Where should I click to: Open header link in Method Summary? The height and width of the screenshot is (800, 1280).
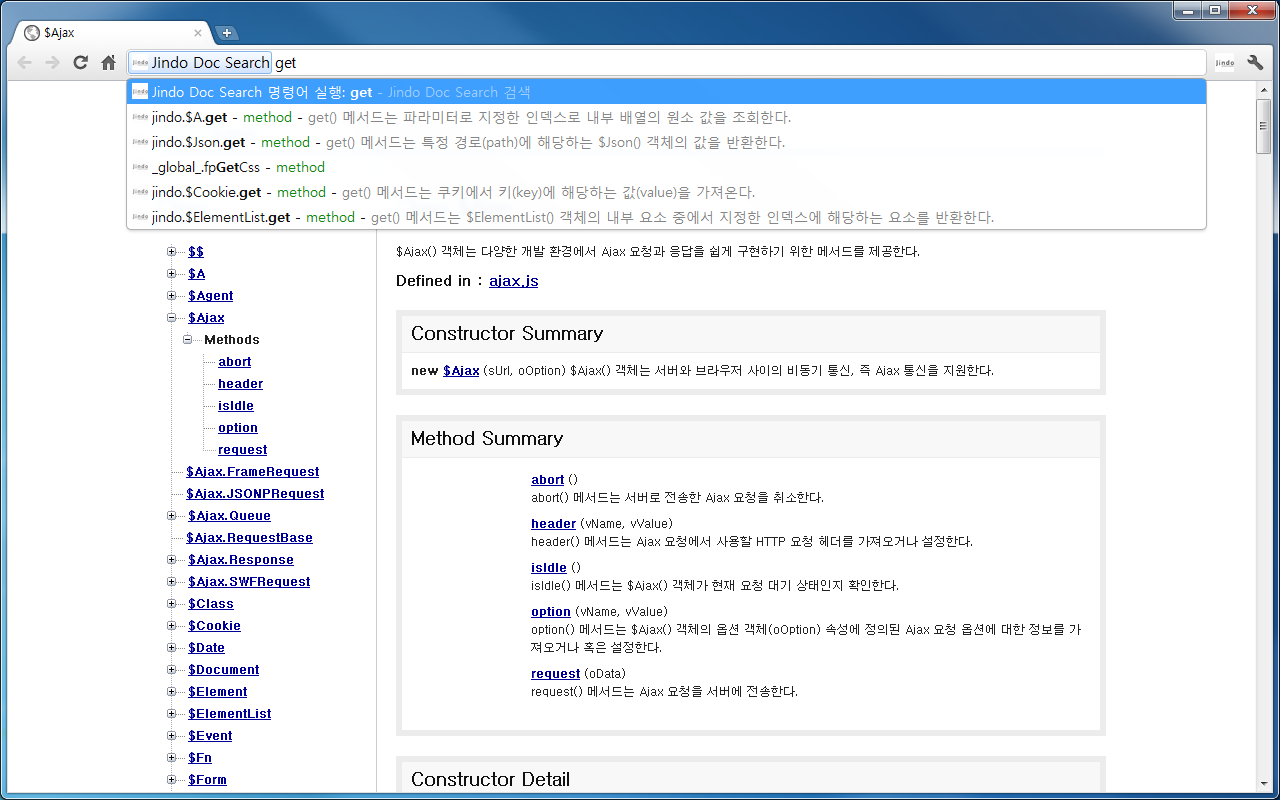click(x=553, y=524)
